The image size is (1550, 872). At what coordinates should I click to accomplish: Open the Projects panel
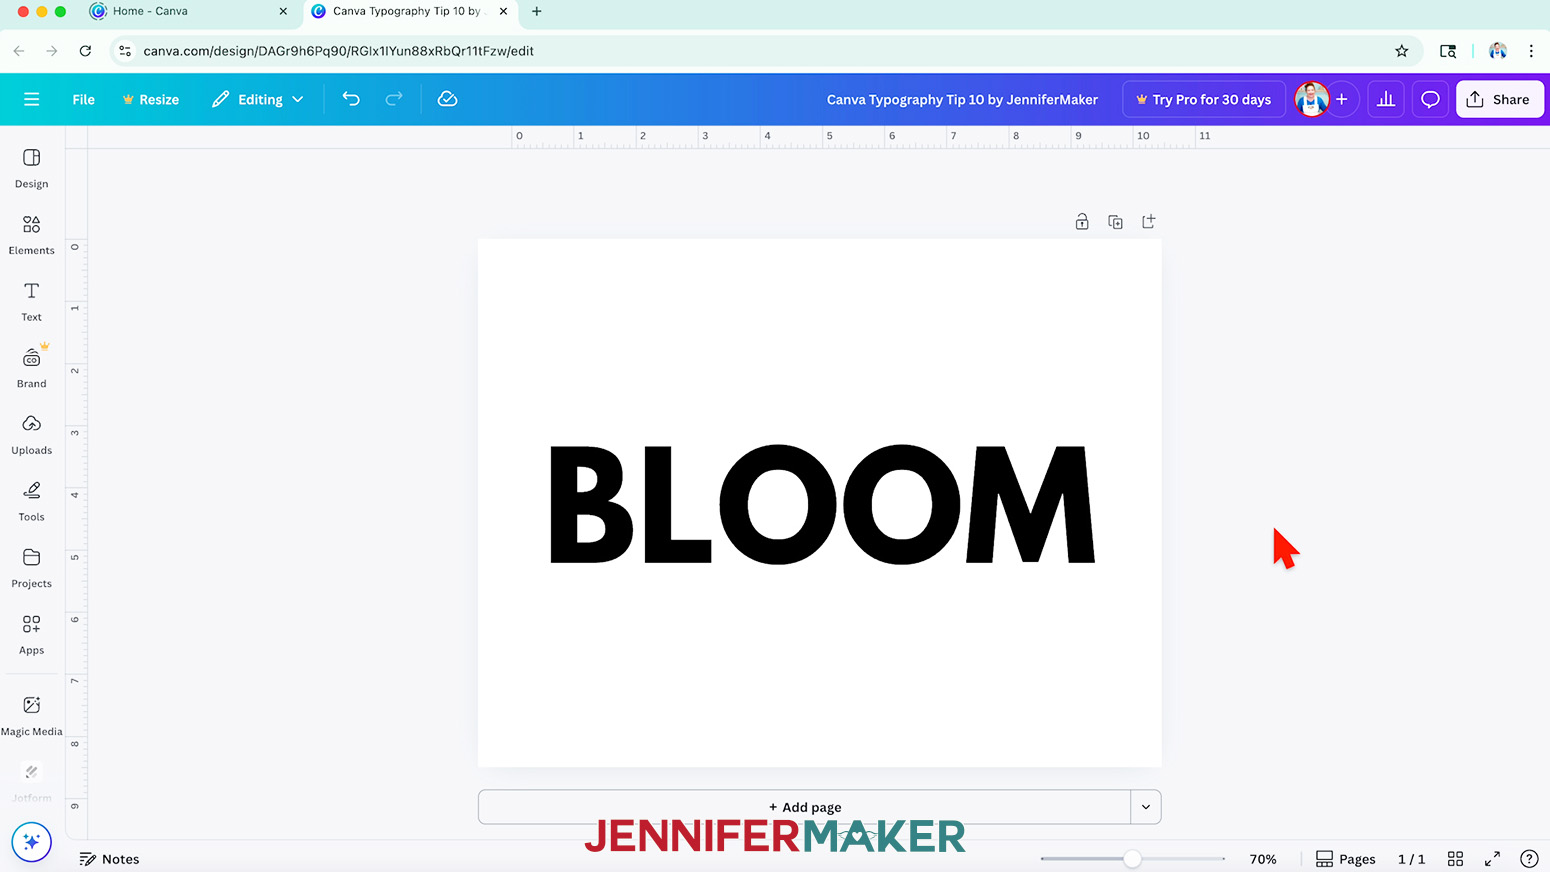click(x=32, y=568)
